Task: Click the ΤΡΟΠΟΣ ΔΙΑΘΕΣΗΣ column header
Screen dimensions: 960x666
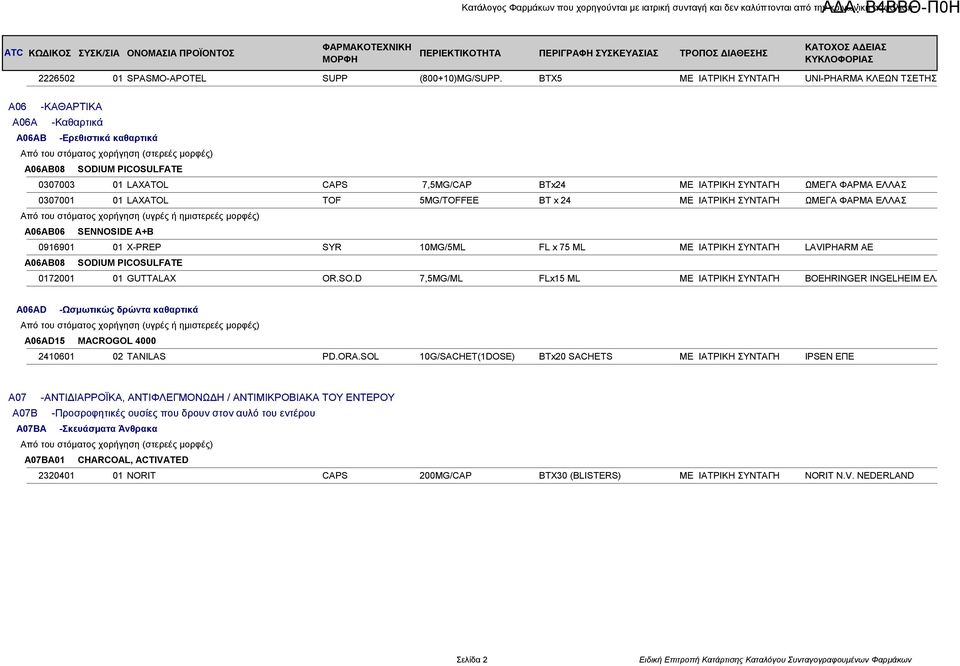Action: coord(723,53)
